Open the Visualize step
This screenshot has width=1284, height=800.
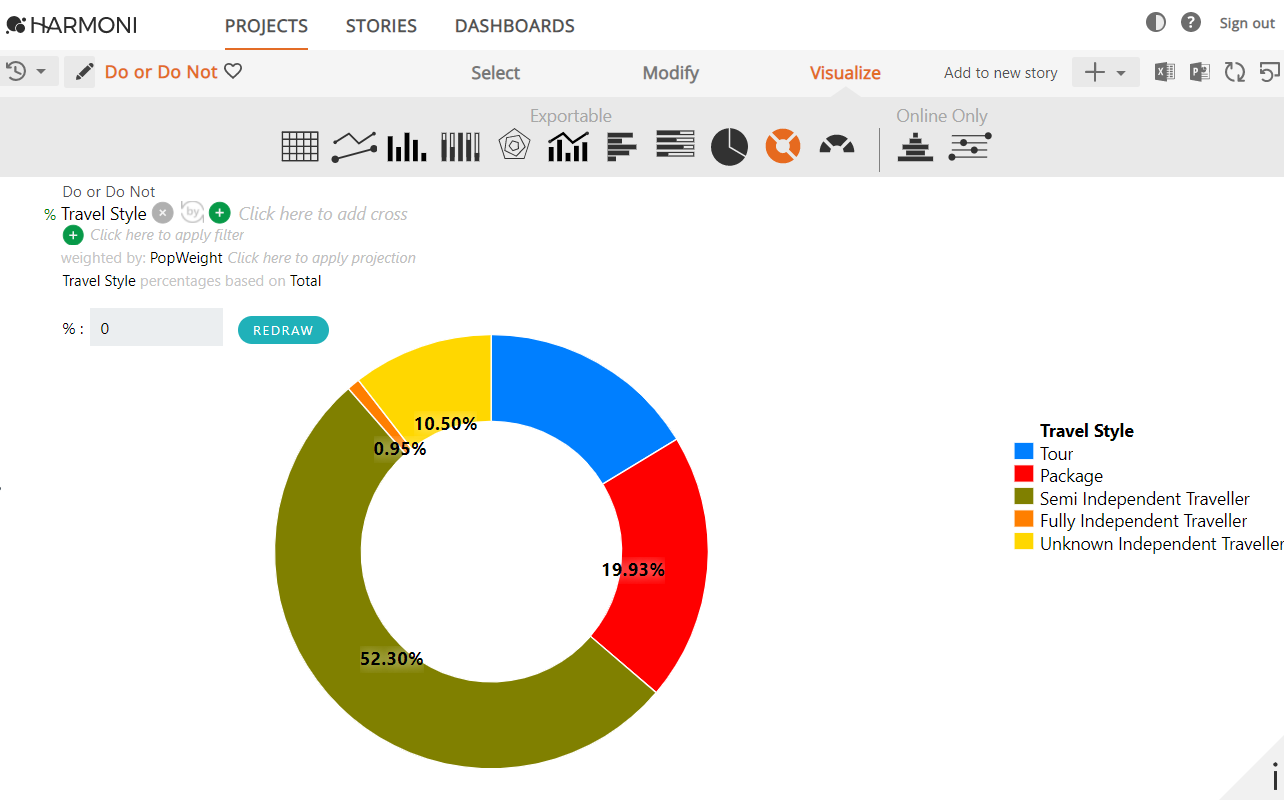(845, 73)
